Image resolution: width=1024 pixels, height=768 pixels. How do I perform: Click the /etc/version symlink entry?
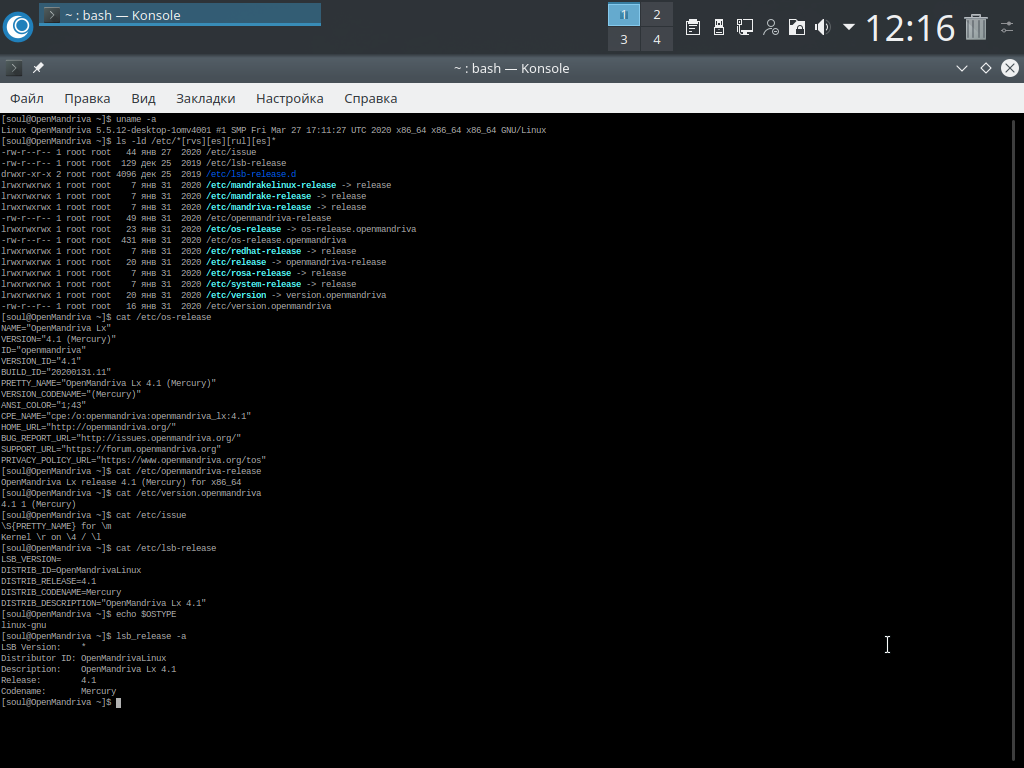(x=236, y=295)
